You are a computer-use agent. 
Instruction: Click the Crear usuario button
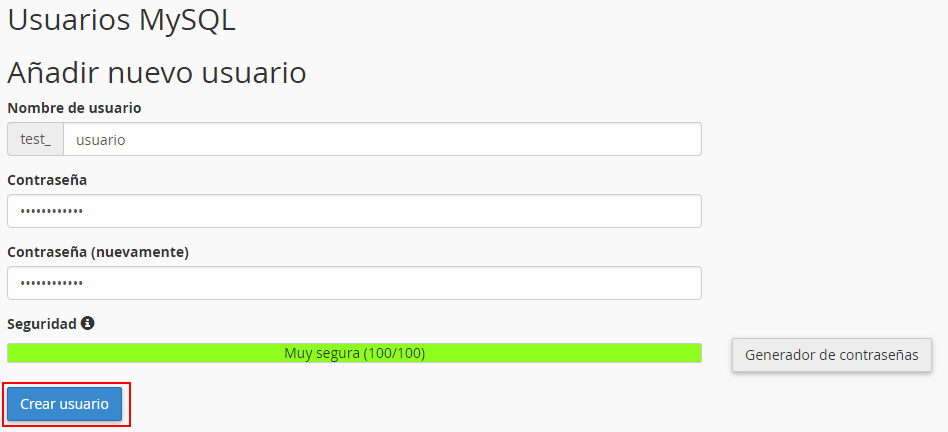click(x=64, y=404)
